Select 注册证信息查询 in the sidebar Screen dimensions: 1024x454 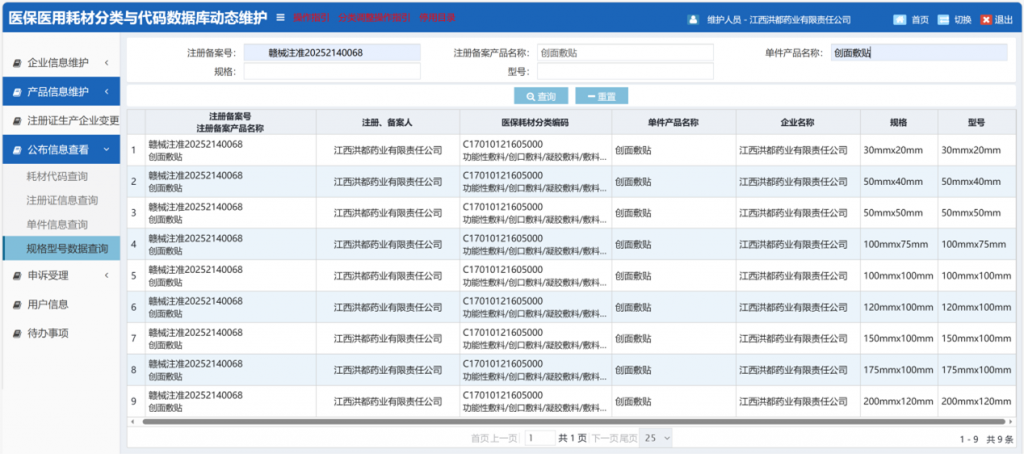coord(62,201)
